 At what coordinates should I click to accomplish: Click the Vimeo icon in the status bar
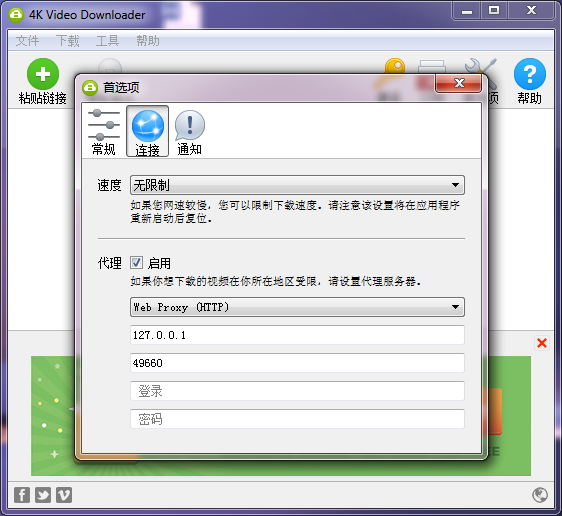(64, 495)
